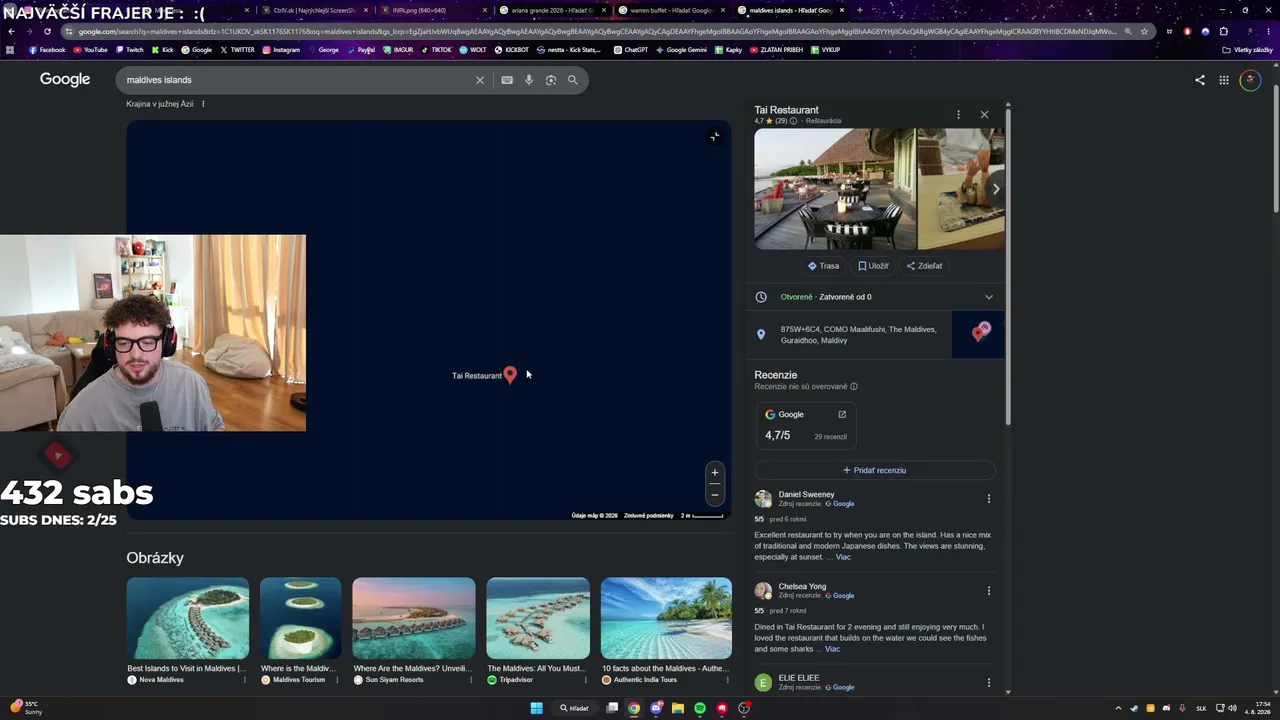Viewport: 1280px width, 720px height.
Task: Submit search using the magnifier icon
Action: tap(573, 80)
